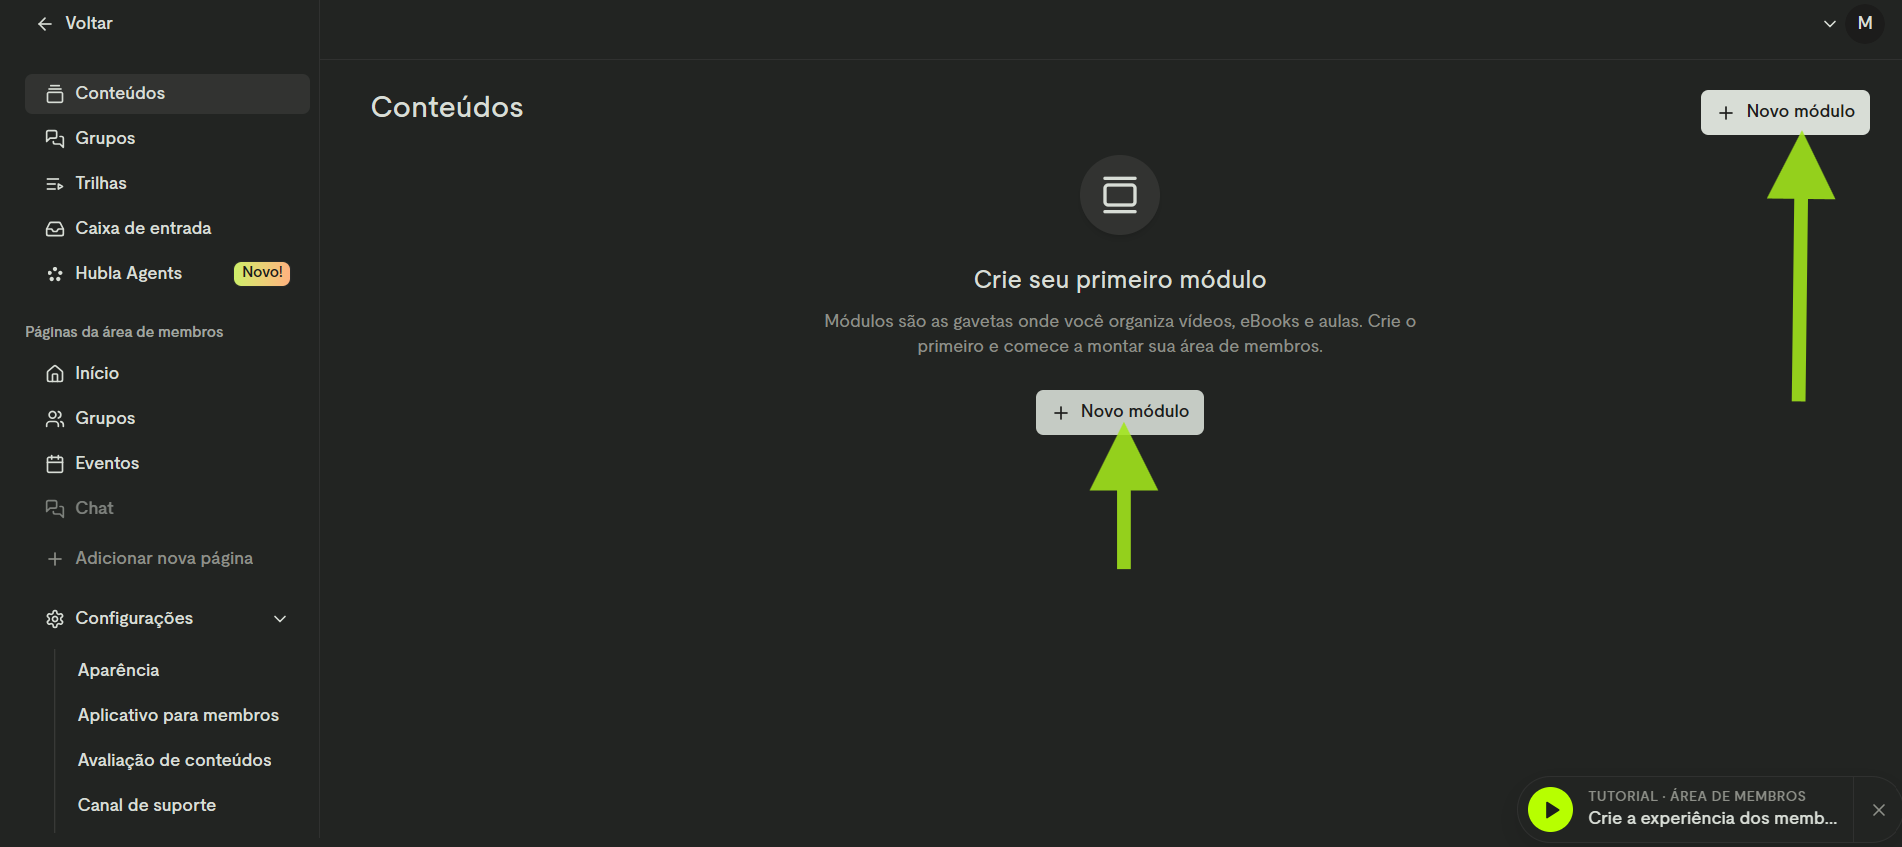Click the Conteúdos stack icon in sidebar
This screenshot has height=847, width=1902.
tap(55, 93)
